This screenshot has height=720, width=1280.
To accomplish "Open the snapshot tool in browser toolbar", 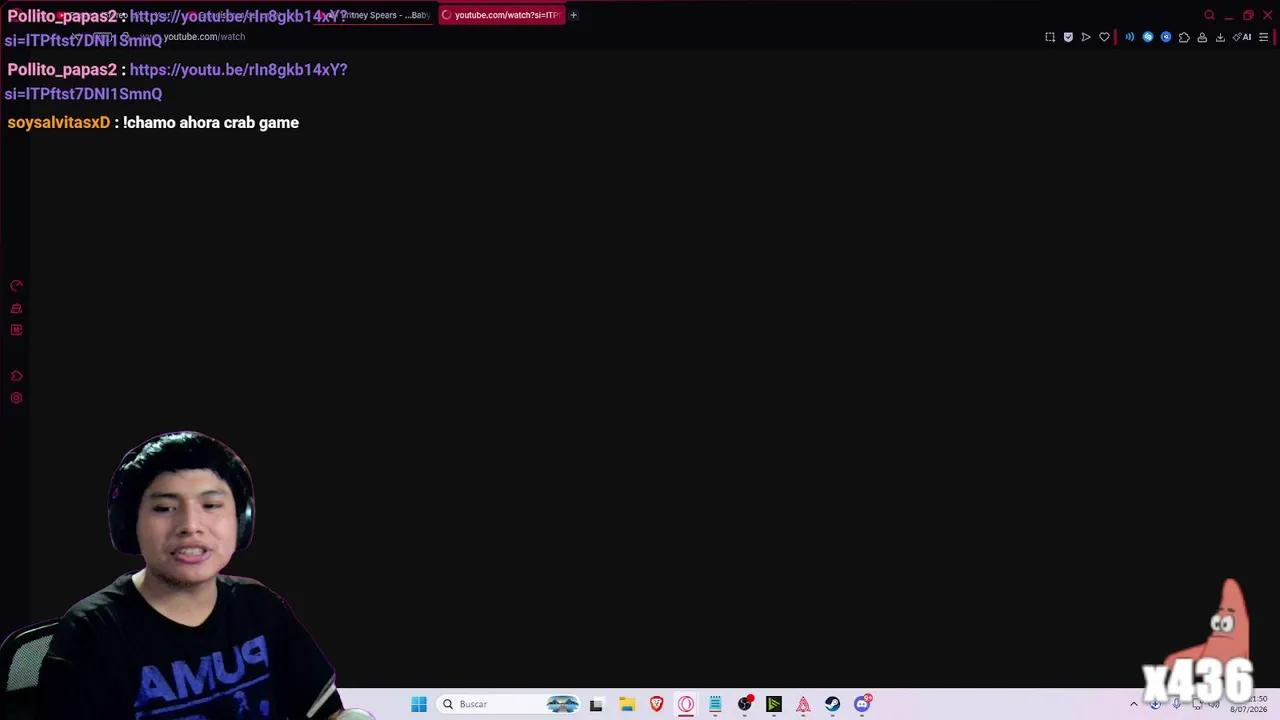I will click(1050, 37).
